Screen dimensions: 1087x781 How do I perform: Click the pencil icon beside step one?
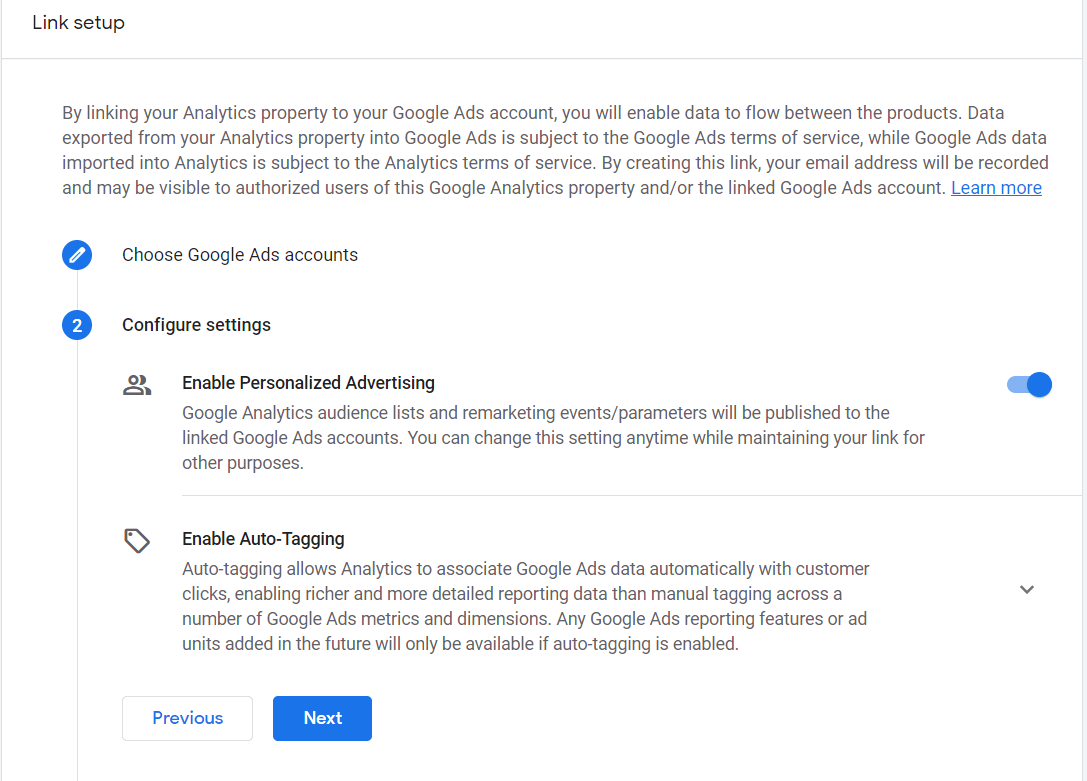(77, 255)
